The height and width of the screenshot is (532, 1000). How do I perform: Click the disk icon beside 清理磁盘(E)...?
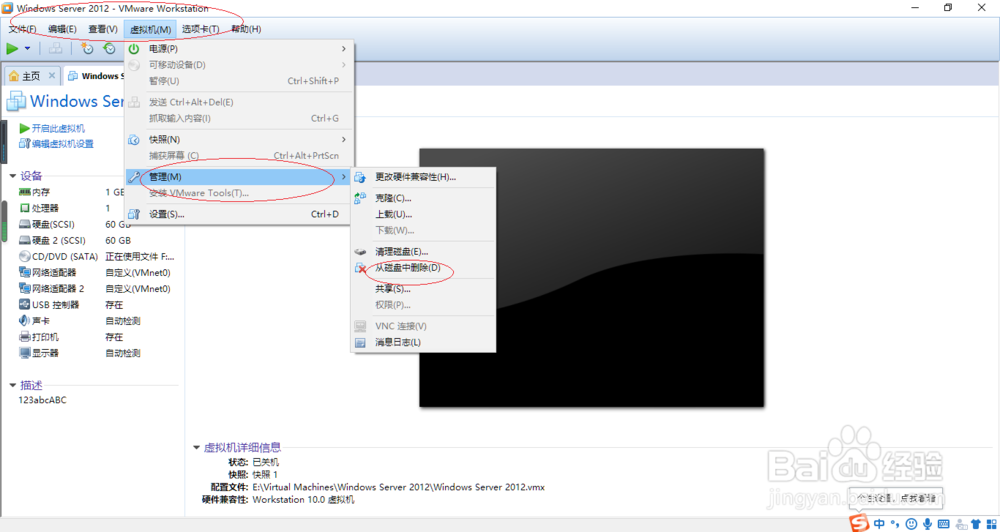pyautogui.click(x=360, y=252)
